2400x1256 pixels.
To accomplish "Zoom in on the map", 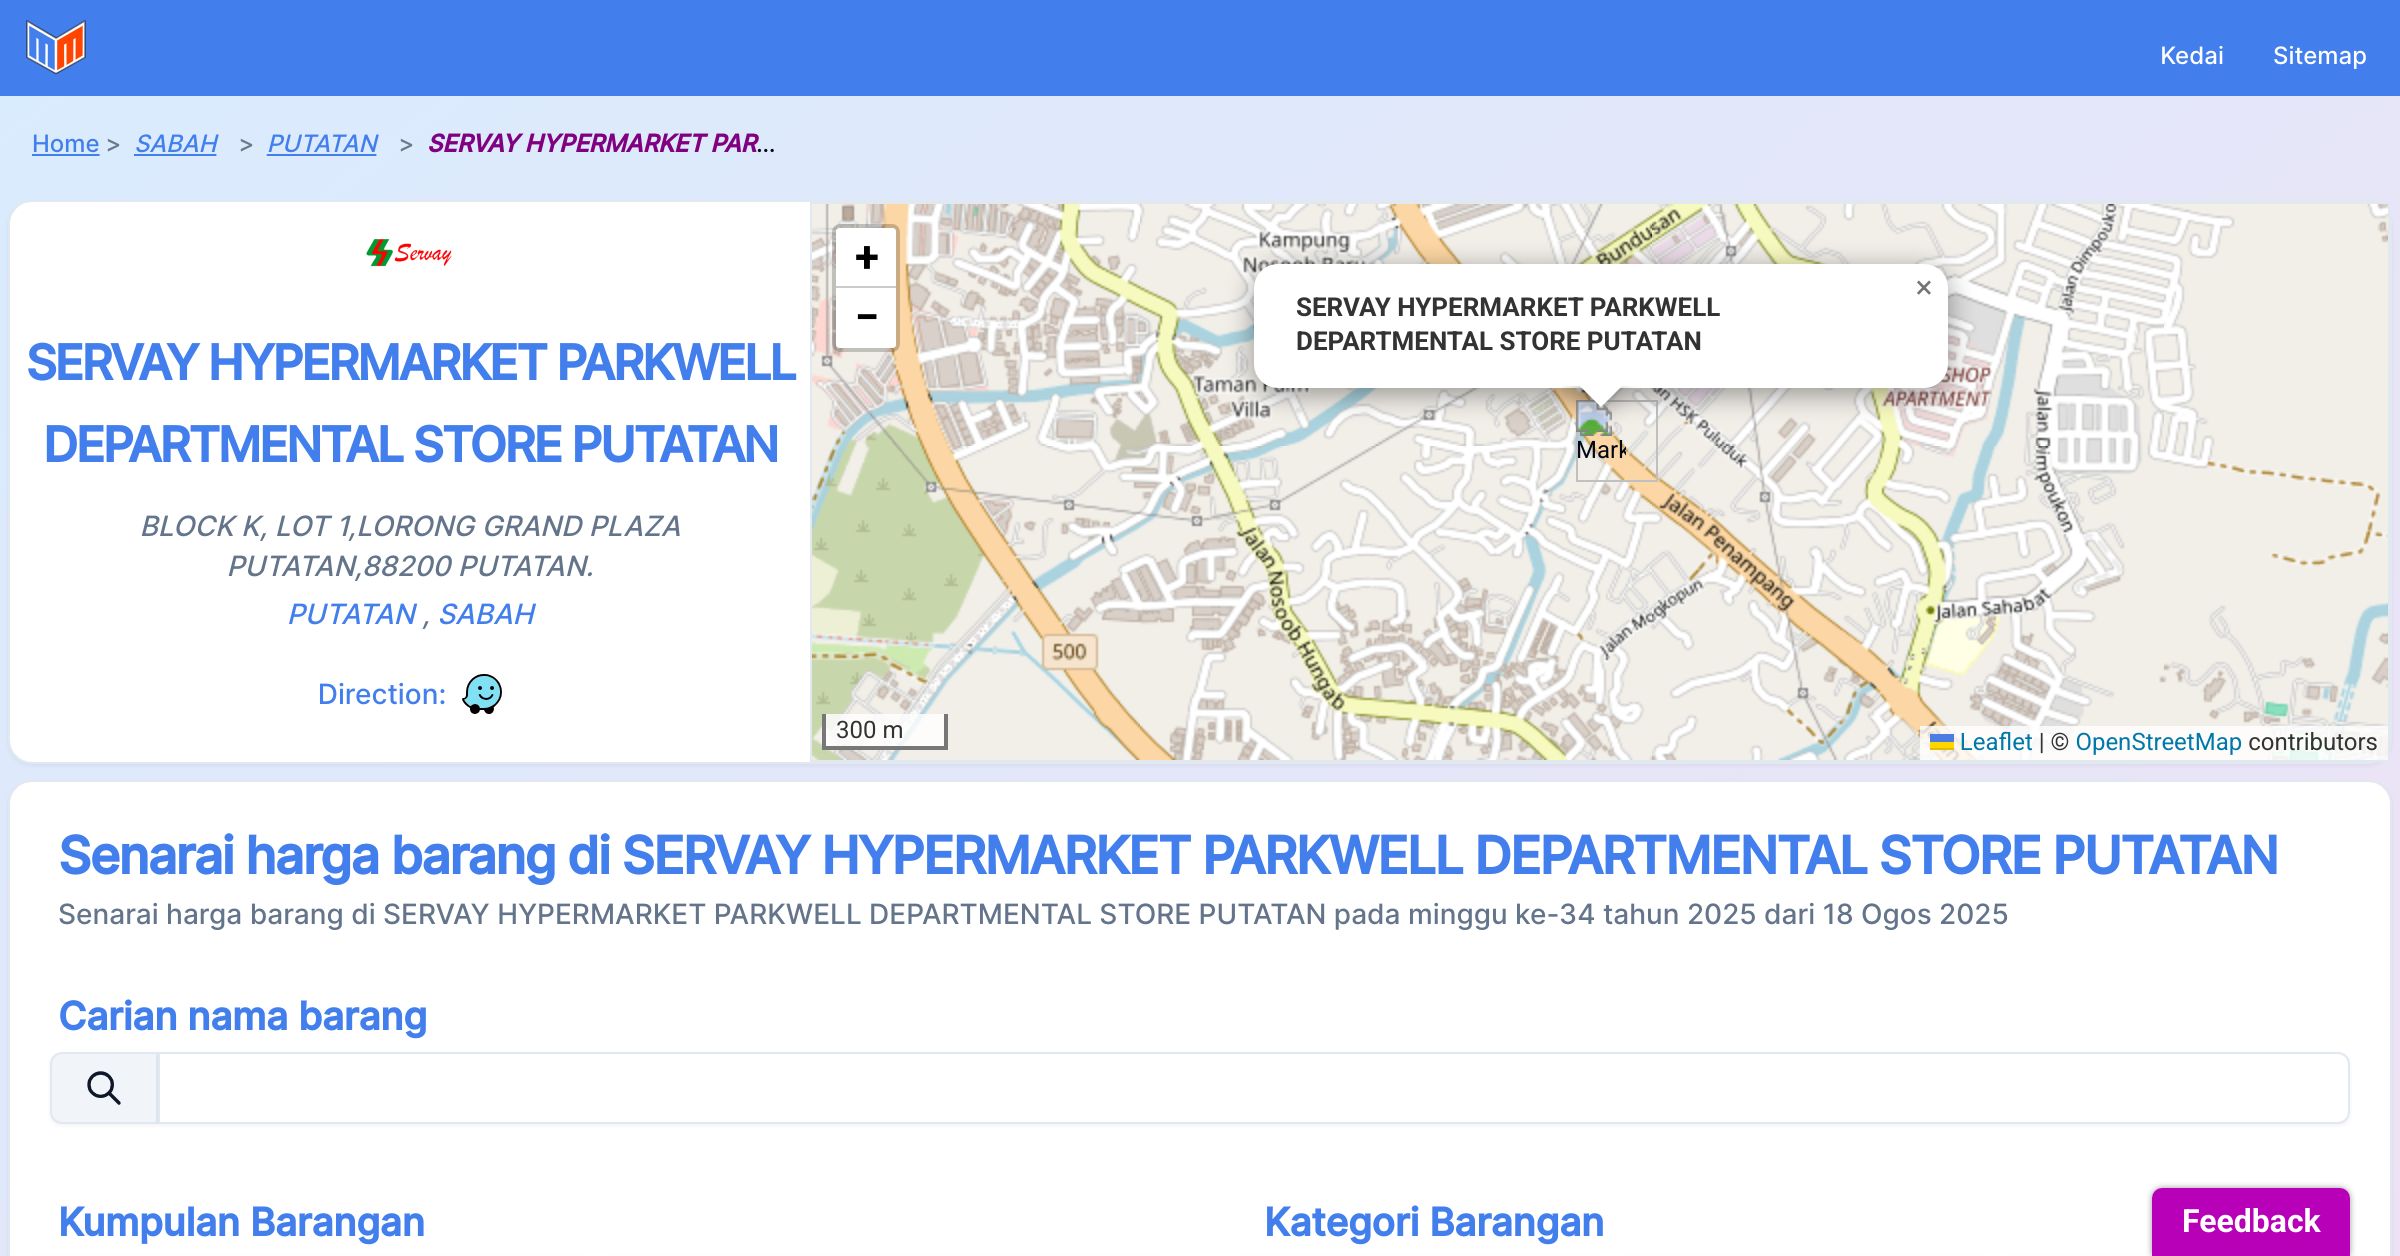I will pos(866,258).
